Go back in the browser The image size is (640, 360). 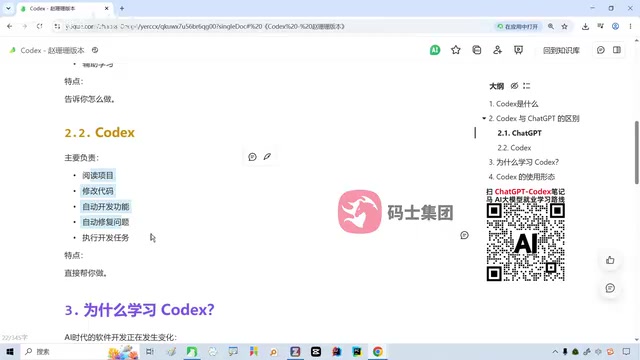tap(9, 26)
